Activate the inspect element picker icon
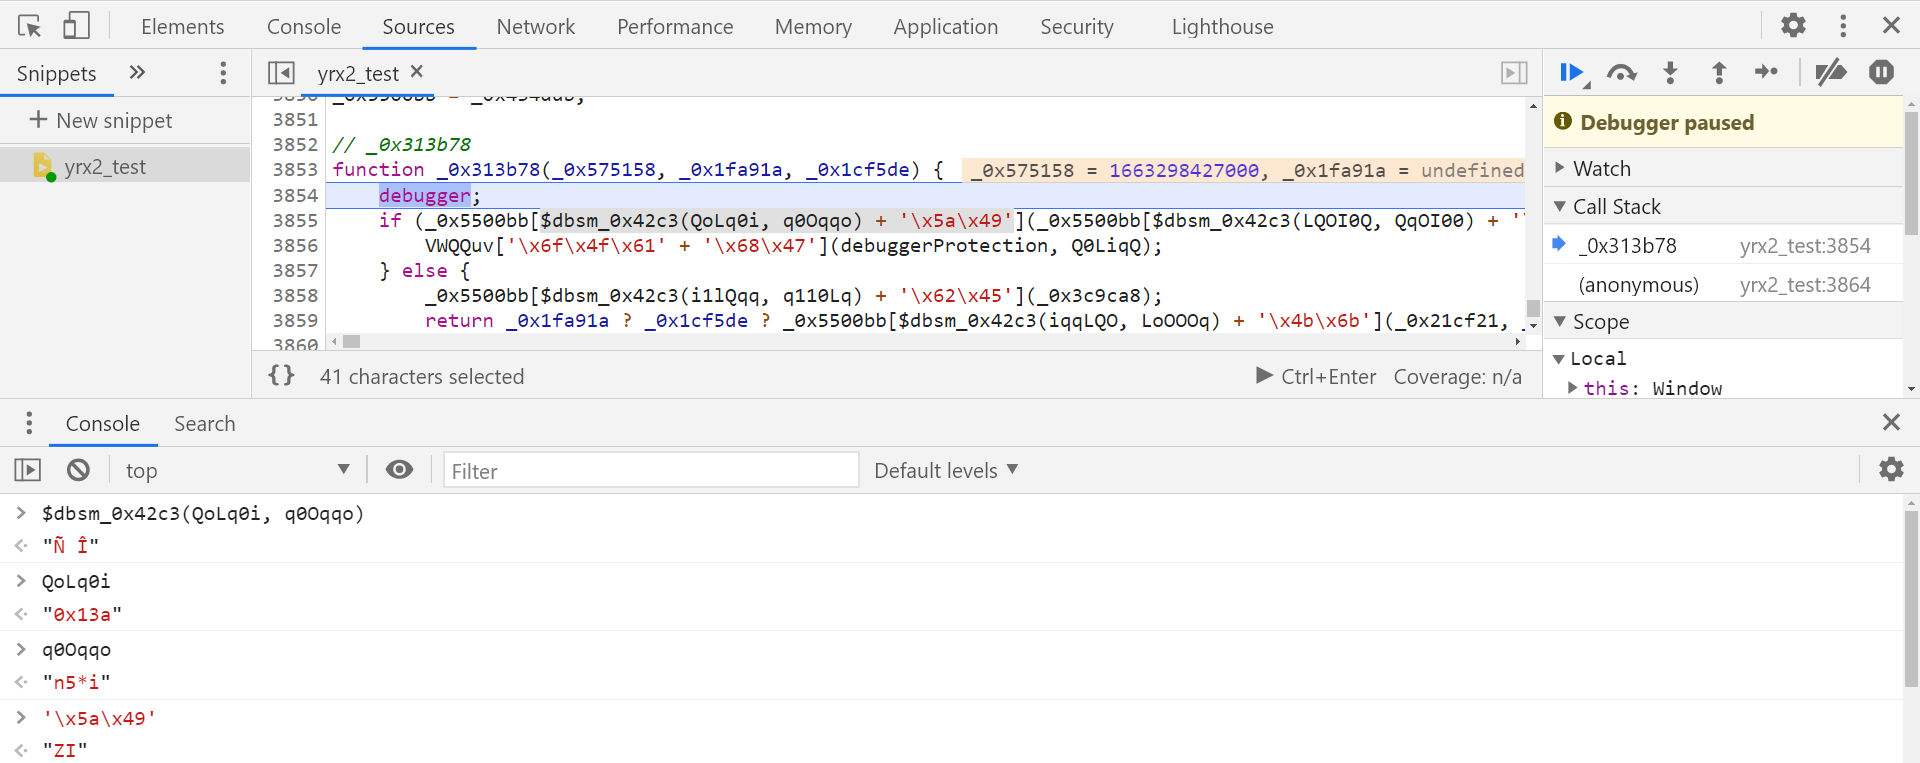 coord(30,26)
